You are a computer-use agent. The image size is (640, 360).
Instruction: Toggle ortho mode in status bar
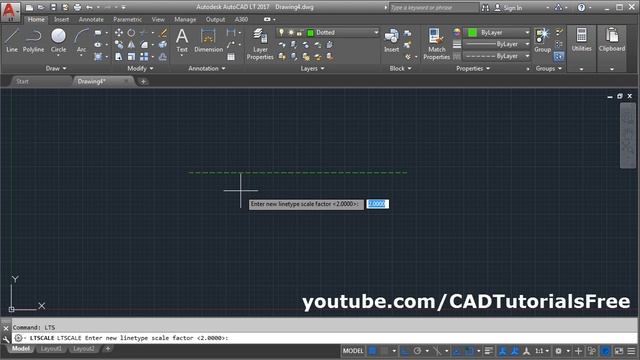405,351
